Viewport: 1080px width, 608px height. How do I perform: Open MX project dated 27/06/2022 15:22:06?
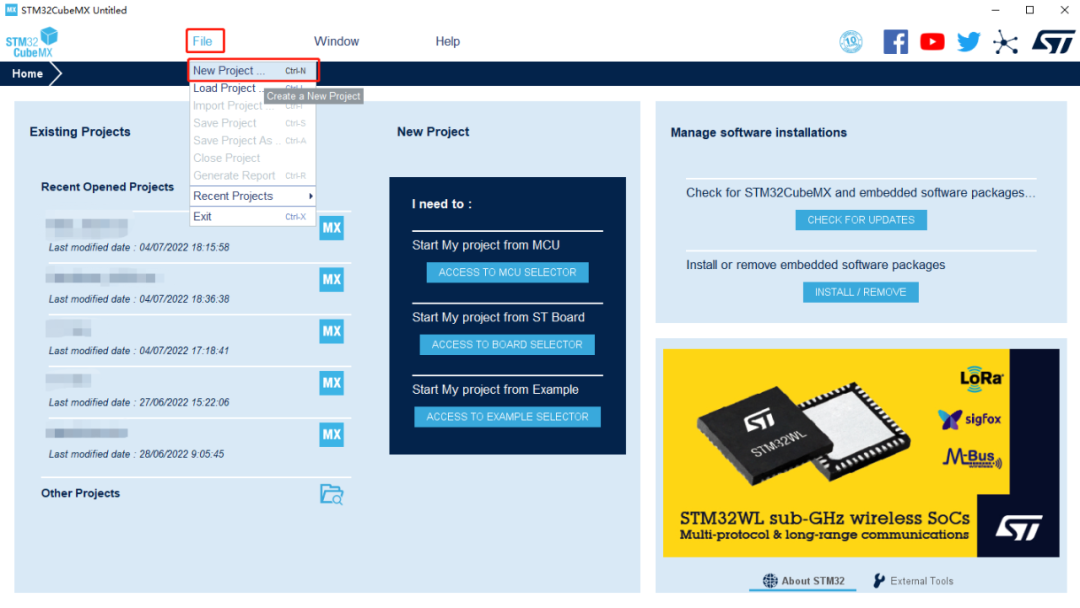pyautogui.click(x=331, y=383)
